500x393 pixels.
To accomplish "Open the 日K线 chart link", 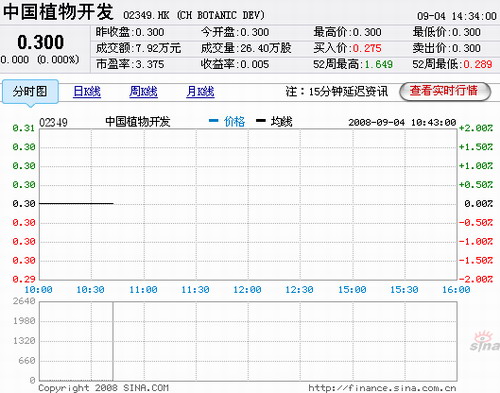I will 87,91.
